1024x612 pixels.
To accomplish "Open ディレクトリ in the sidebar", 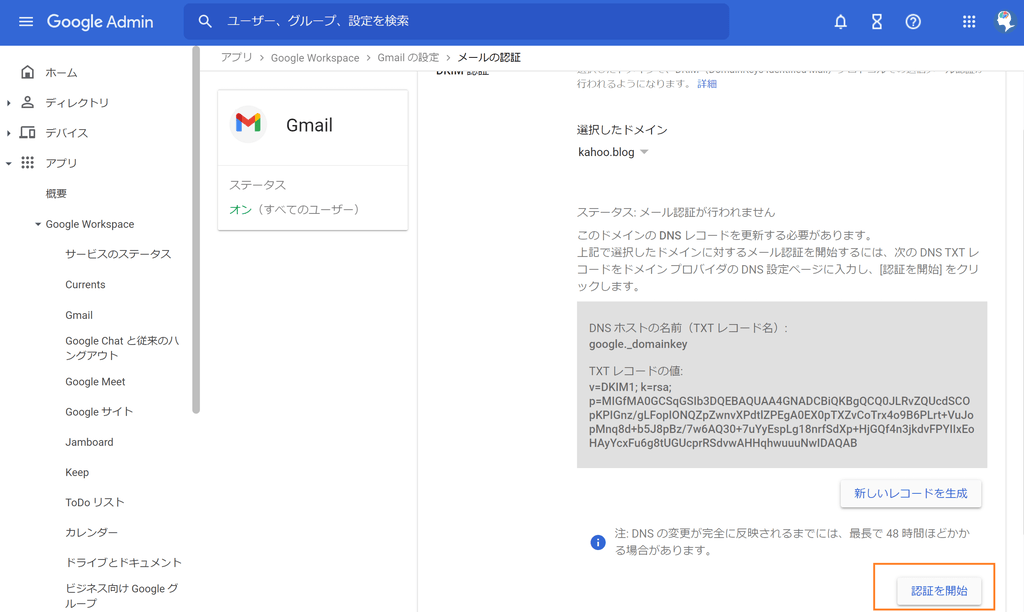I will click(x=77, y=103).
